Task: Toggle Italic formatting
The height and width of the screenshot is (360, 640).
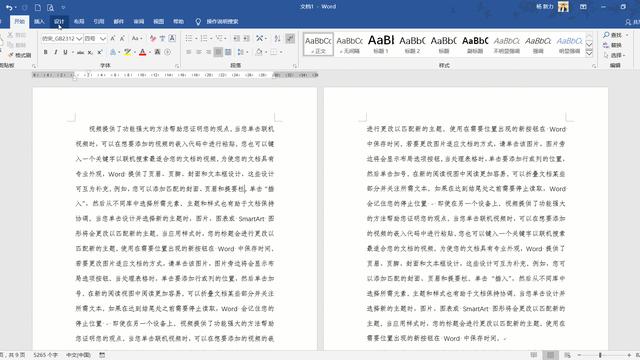Action: (56, 52)
